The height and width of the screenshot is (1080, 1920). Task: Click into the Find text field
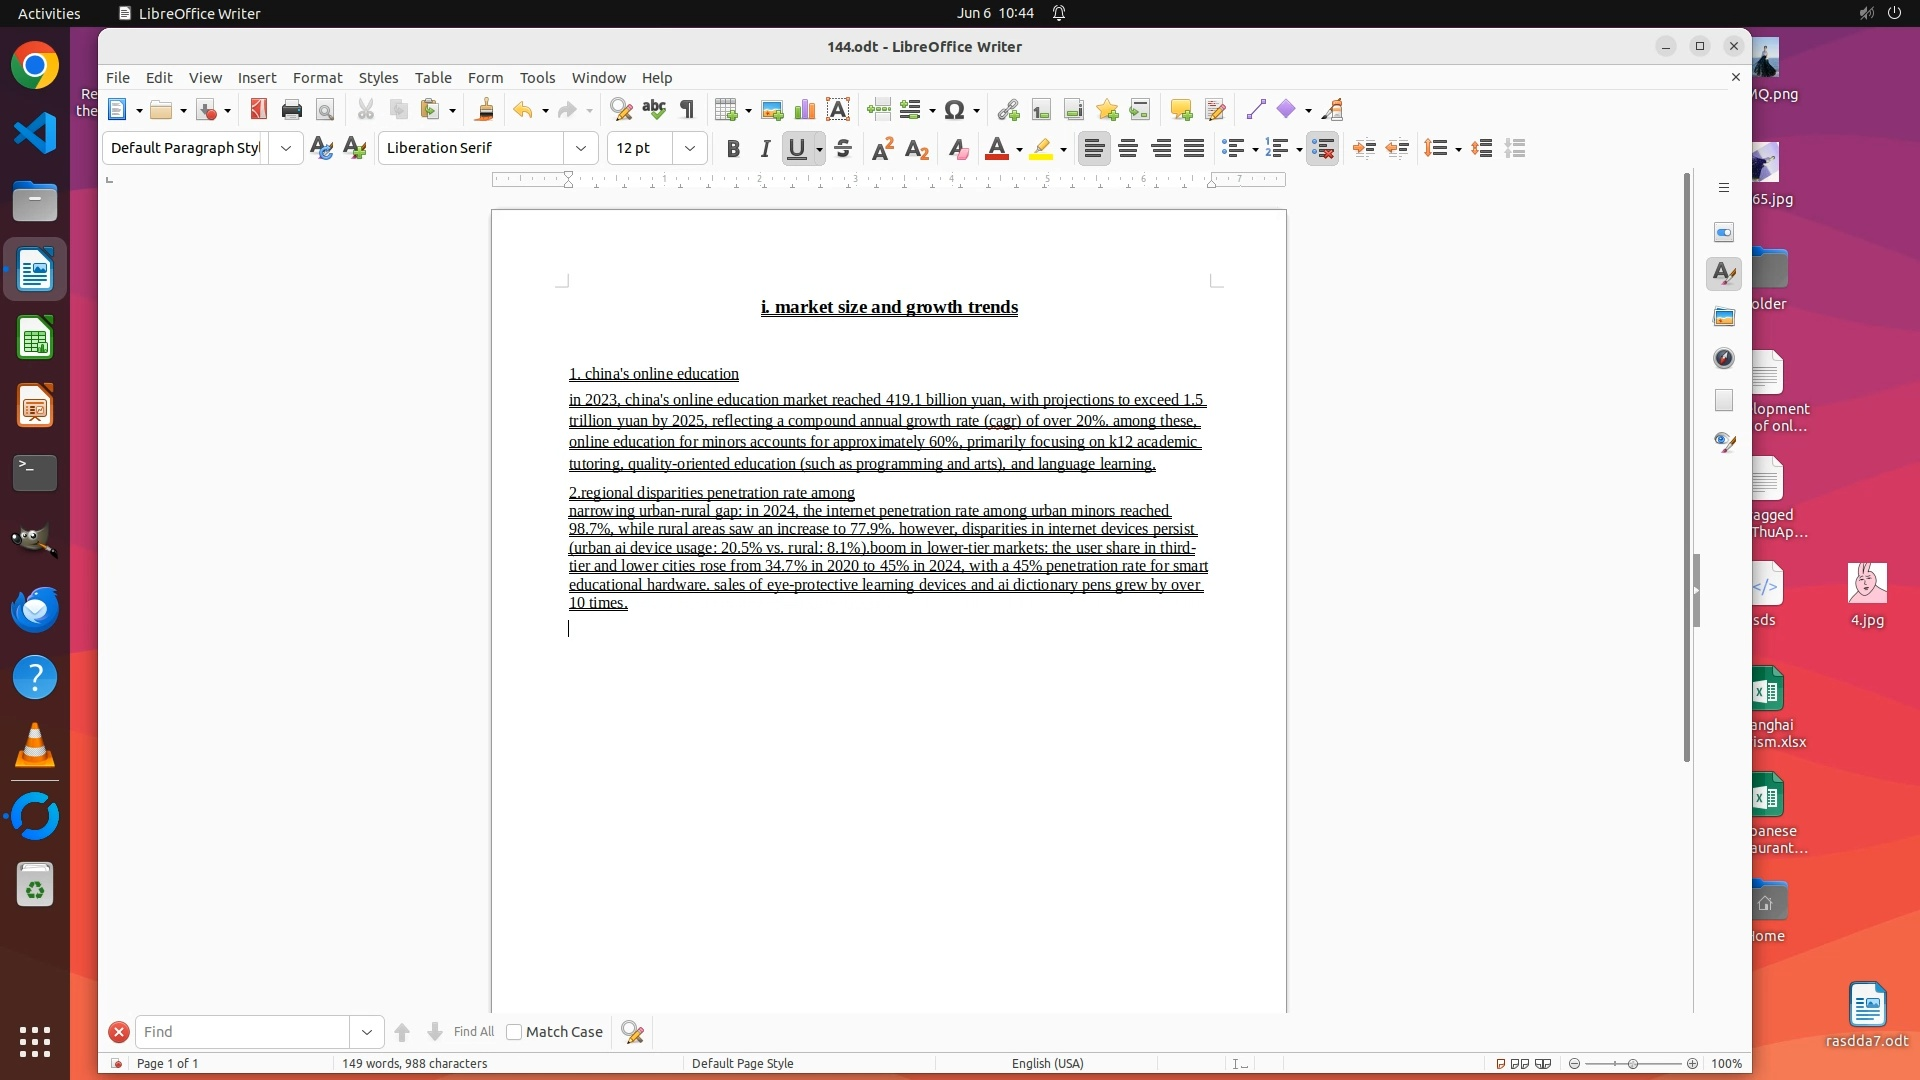pos(243,1032)
